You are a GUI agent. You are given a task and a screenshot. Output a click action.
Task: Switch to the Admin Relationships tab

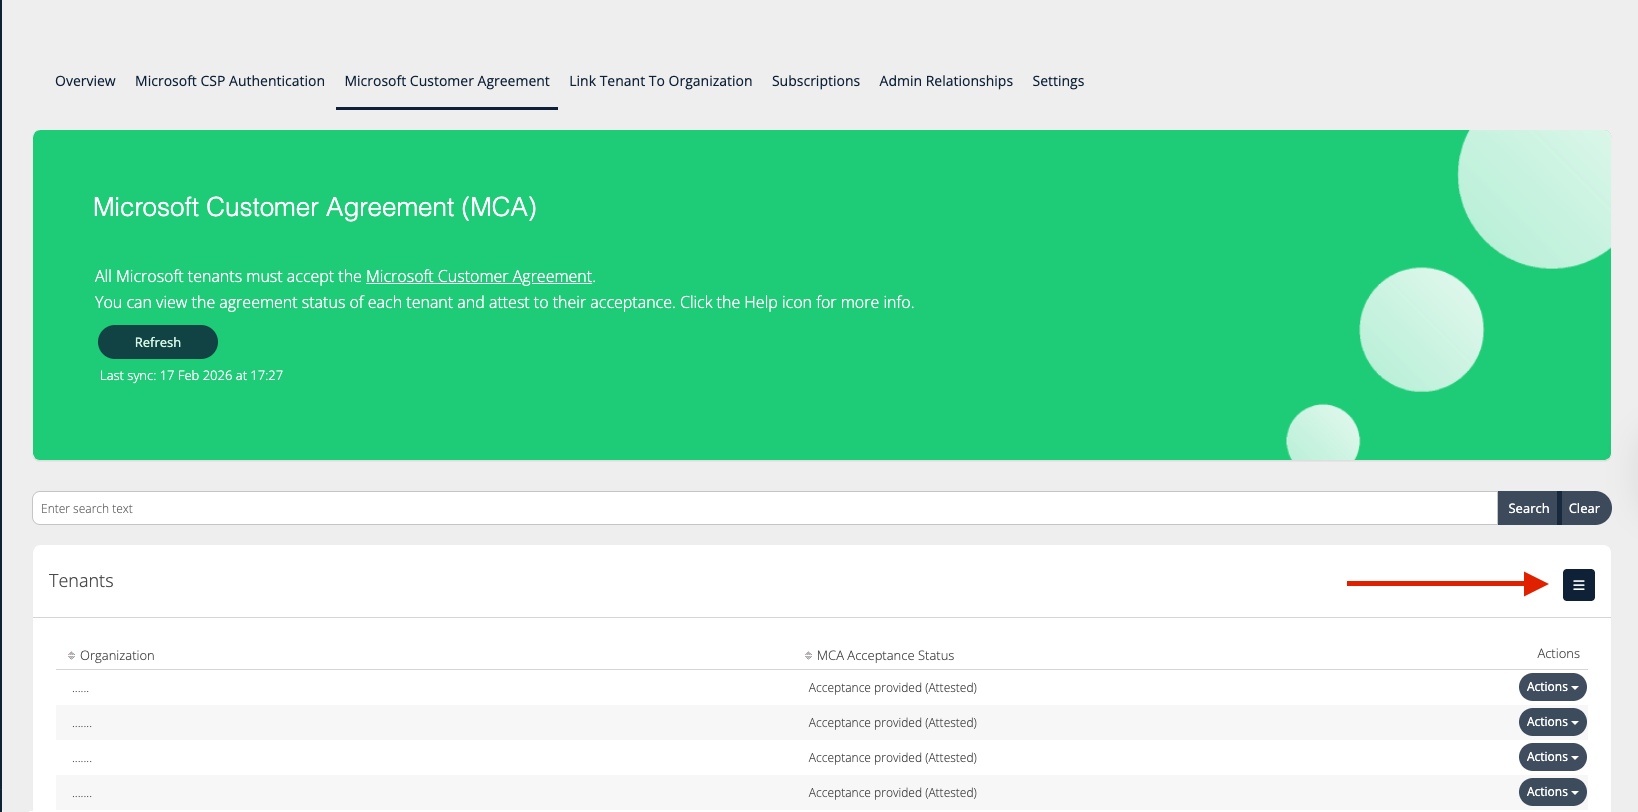[946, 81]
